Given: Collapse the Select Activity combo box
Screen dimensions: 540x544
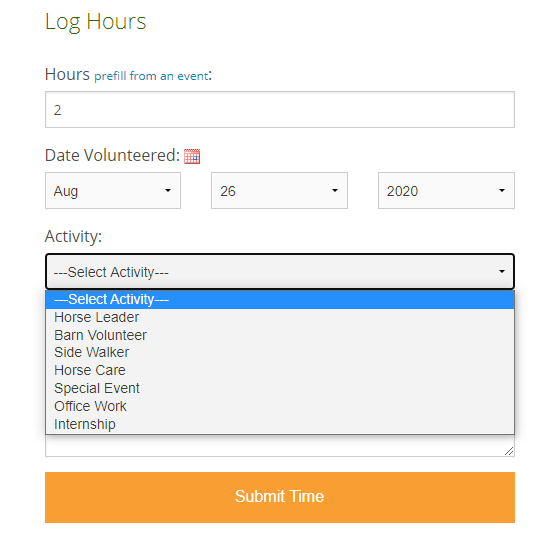Looking at the screenshot, I should (280, 272).
